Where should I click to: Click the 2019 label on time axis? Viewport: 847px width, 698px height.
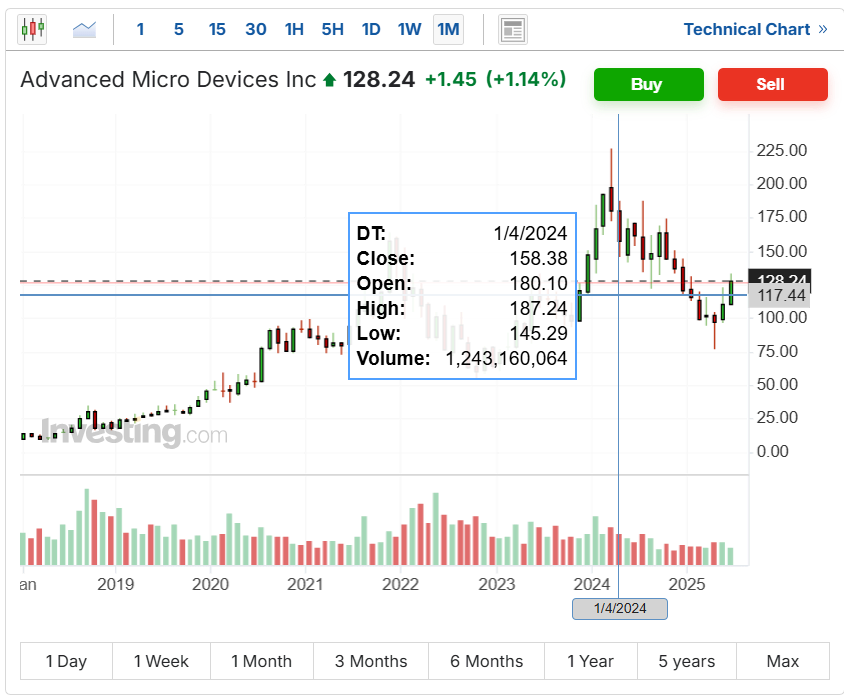coord(116,584)
